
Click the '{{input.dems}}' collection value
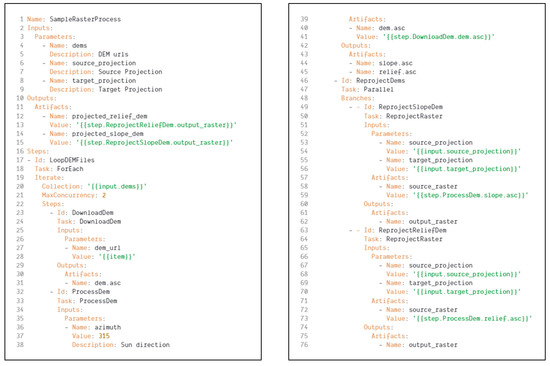[117, 186]
